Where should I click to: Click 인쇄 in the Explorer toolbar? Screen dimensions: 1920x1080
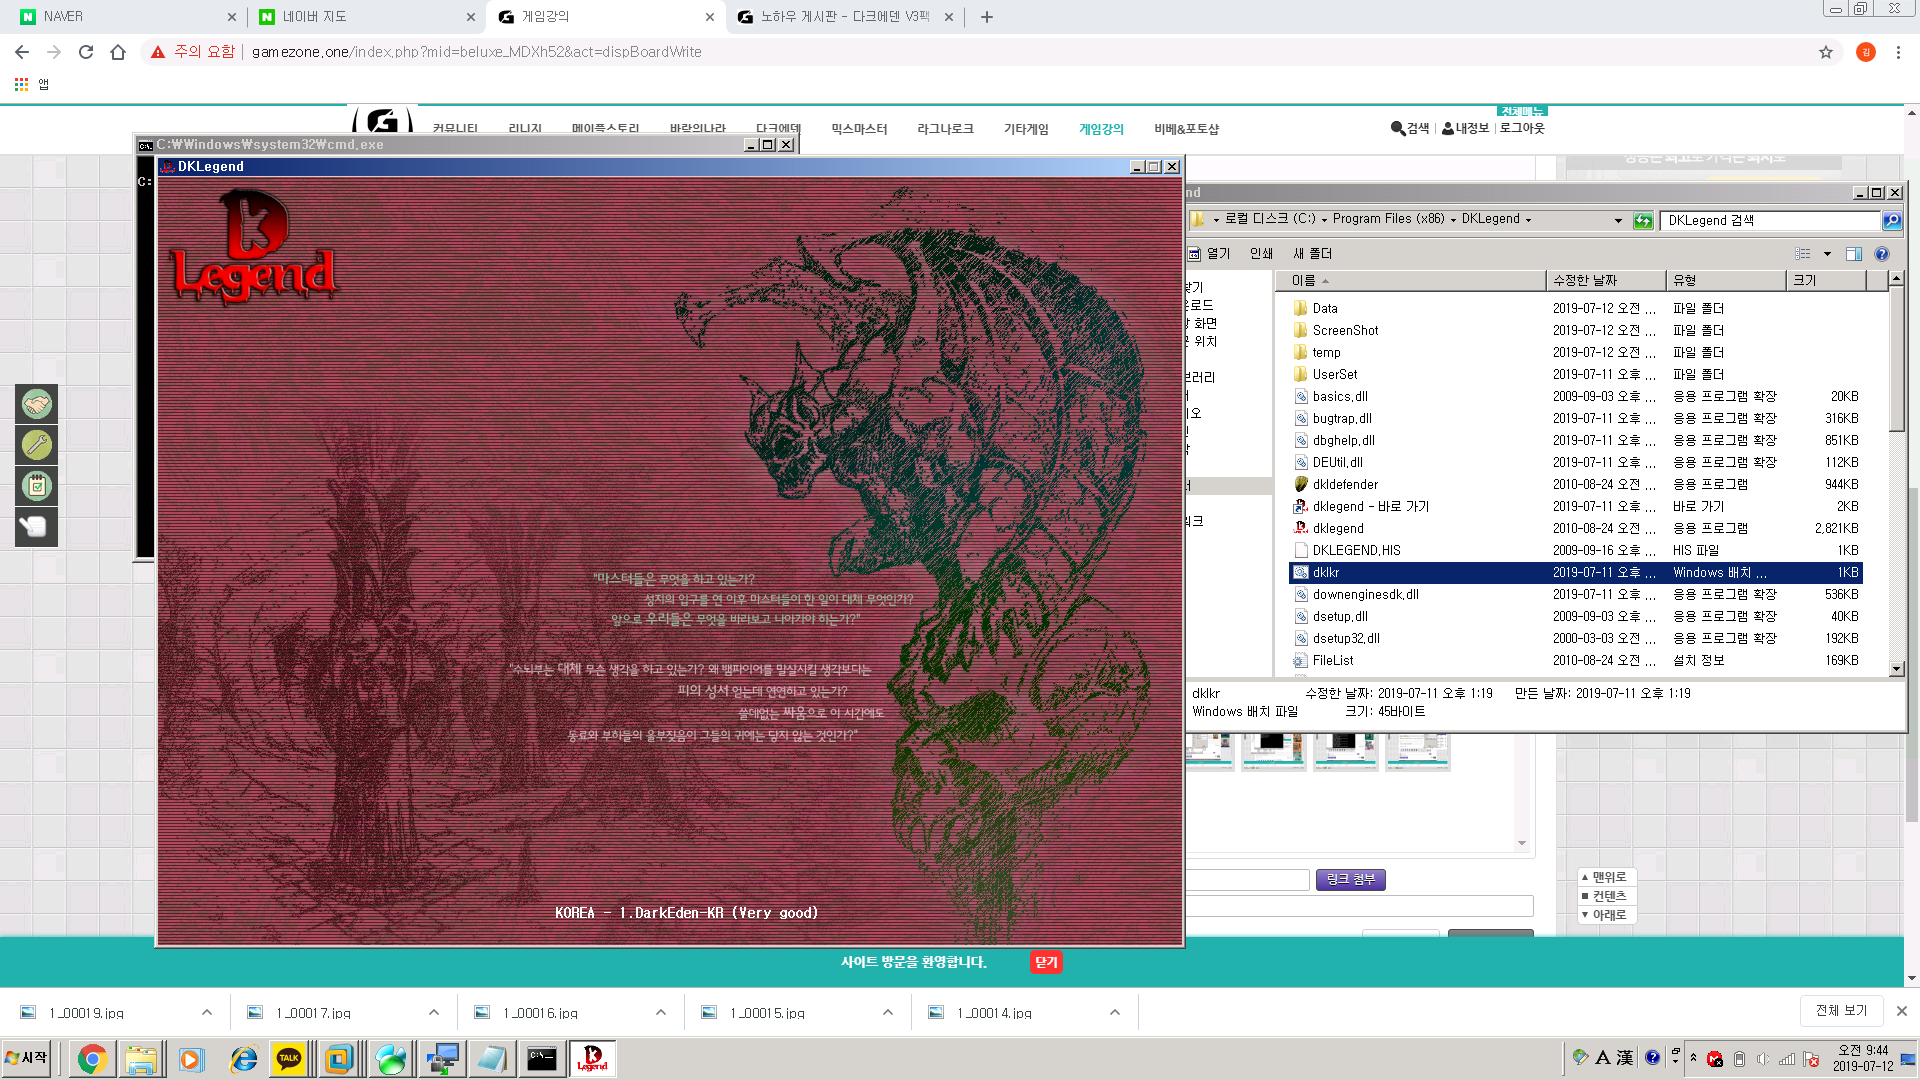coord(1261,254)
